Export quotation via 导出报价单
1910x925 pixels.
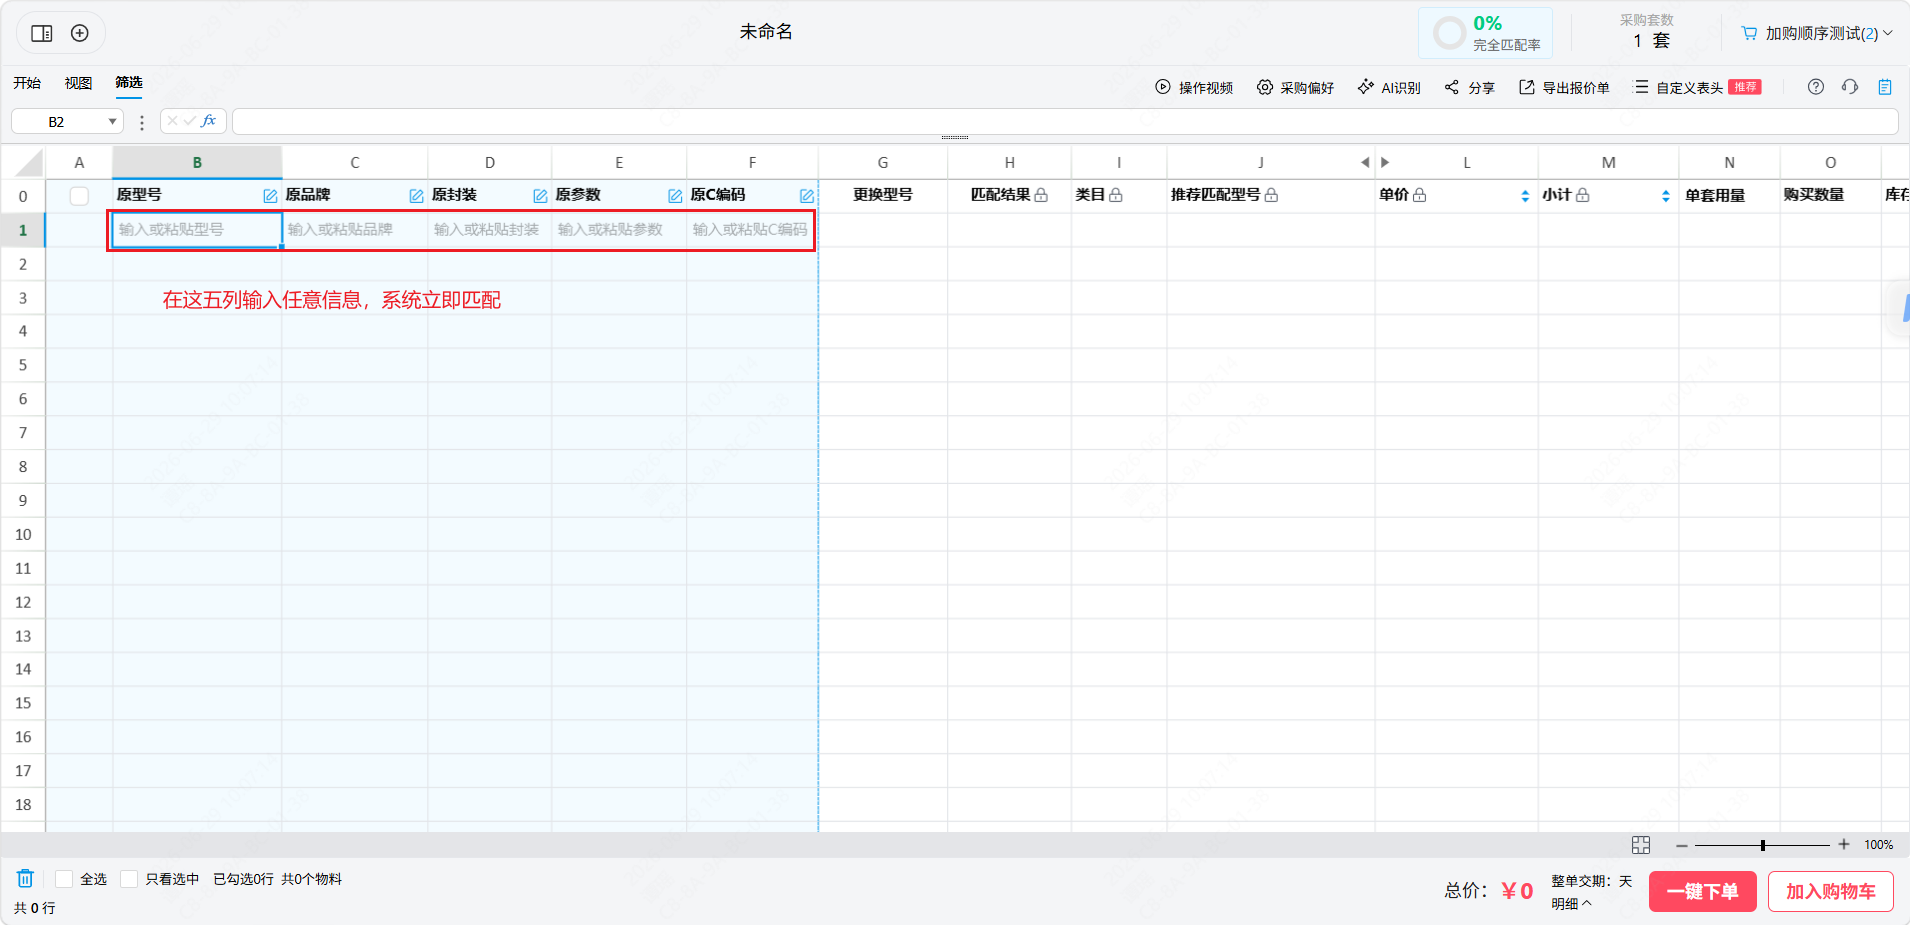click(x=1564, y=88)
